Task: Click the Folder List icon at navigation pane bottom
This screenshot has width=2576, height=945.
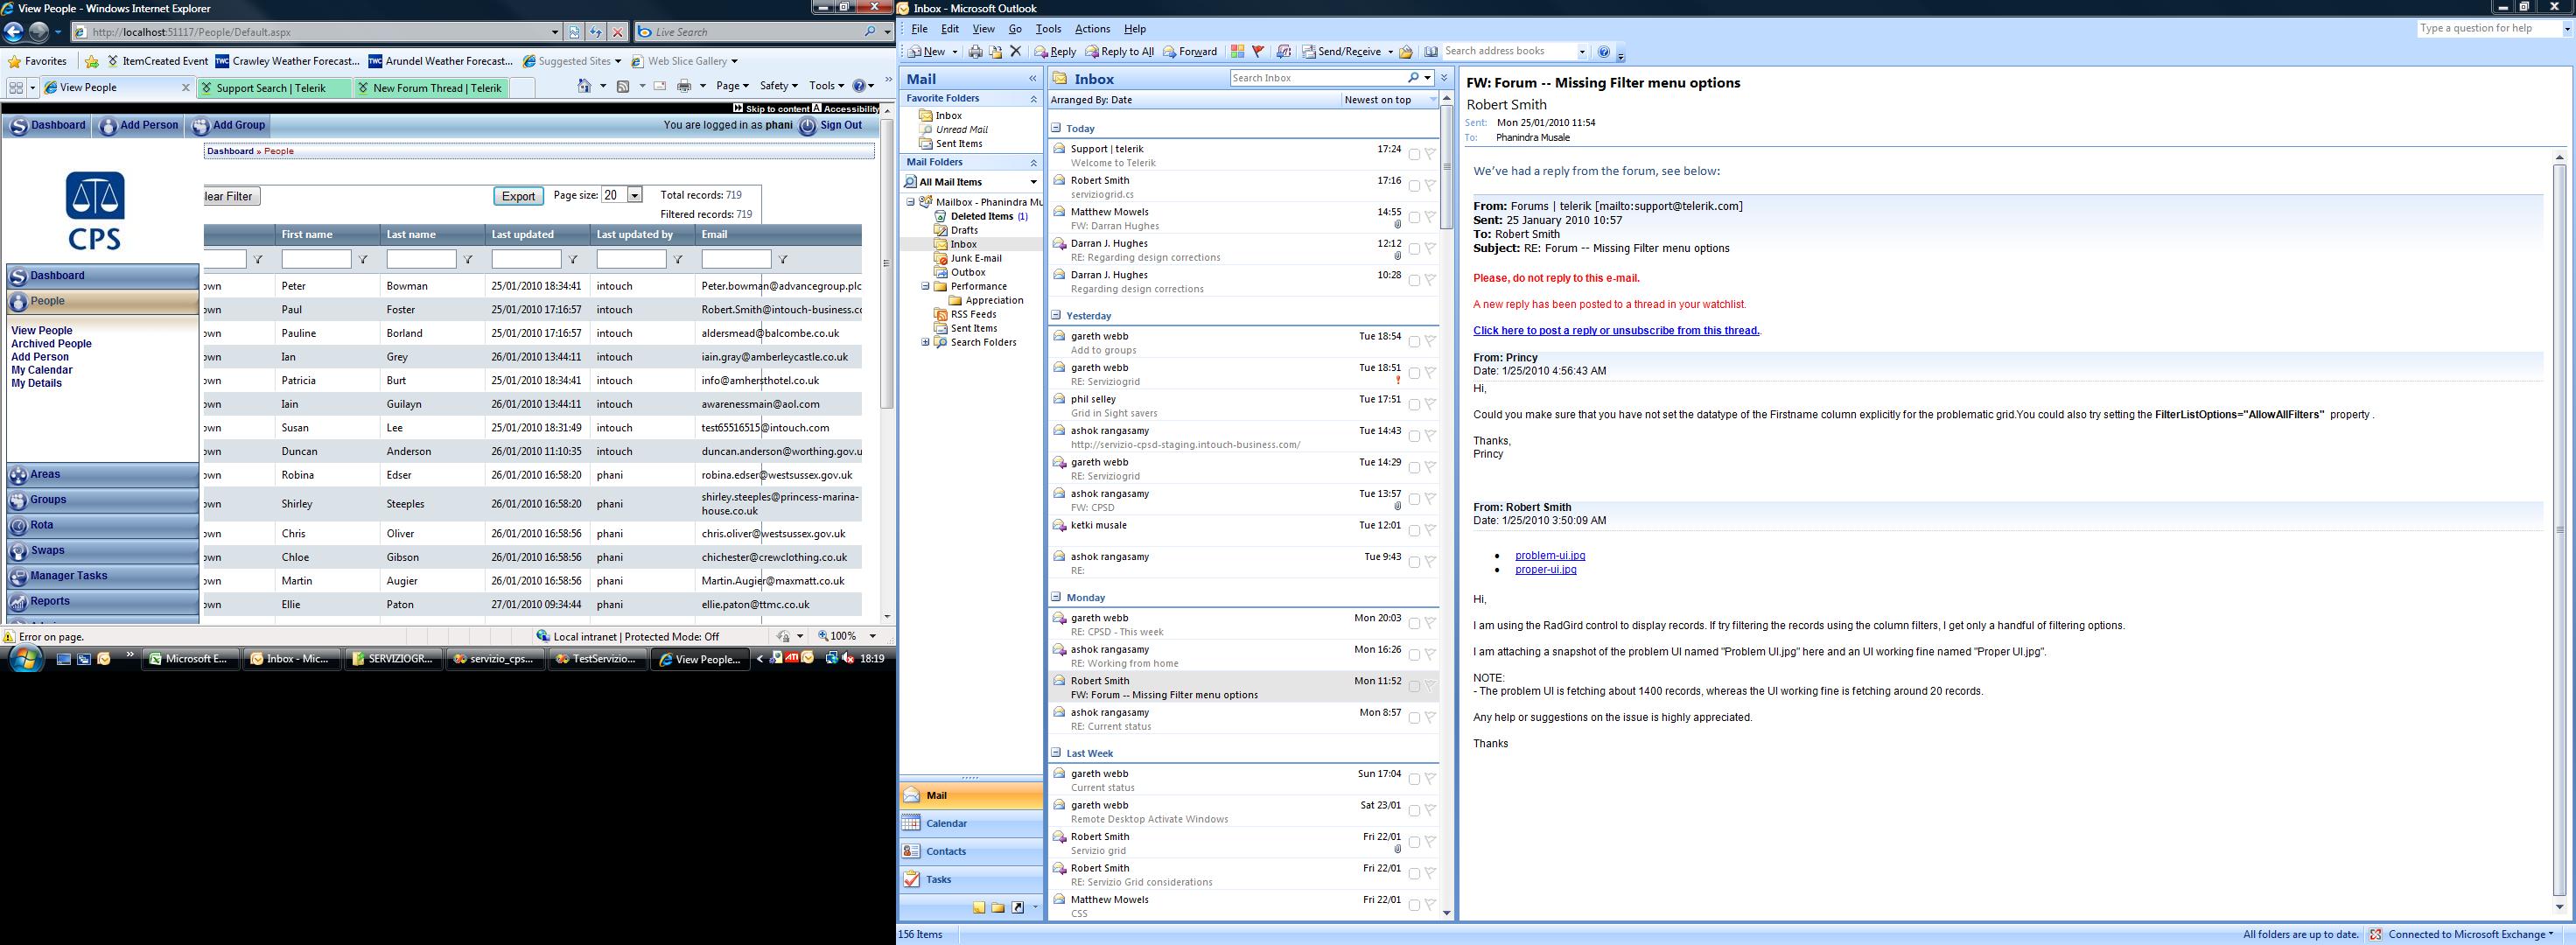Action: coord(998,907)
